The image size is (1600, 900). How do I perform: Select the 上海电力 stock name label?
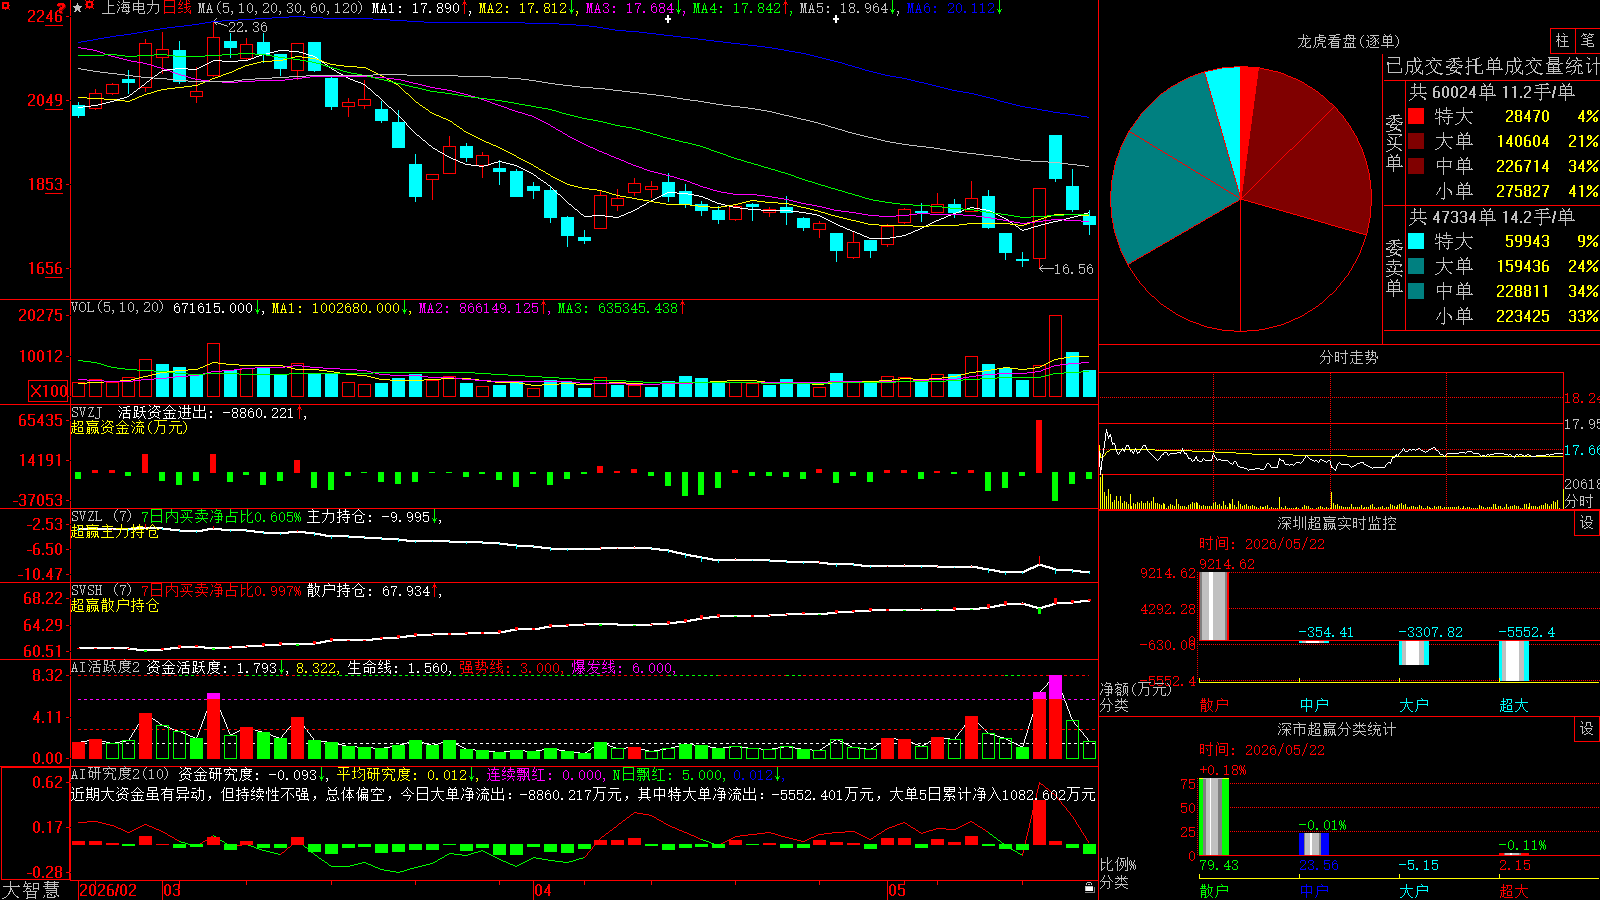coord(131,8)
